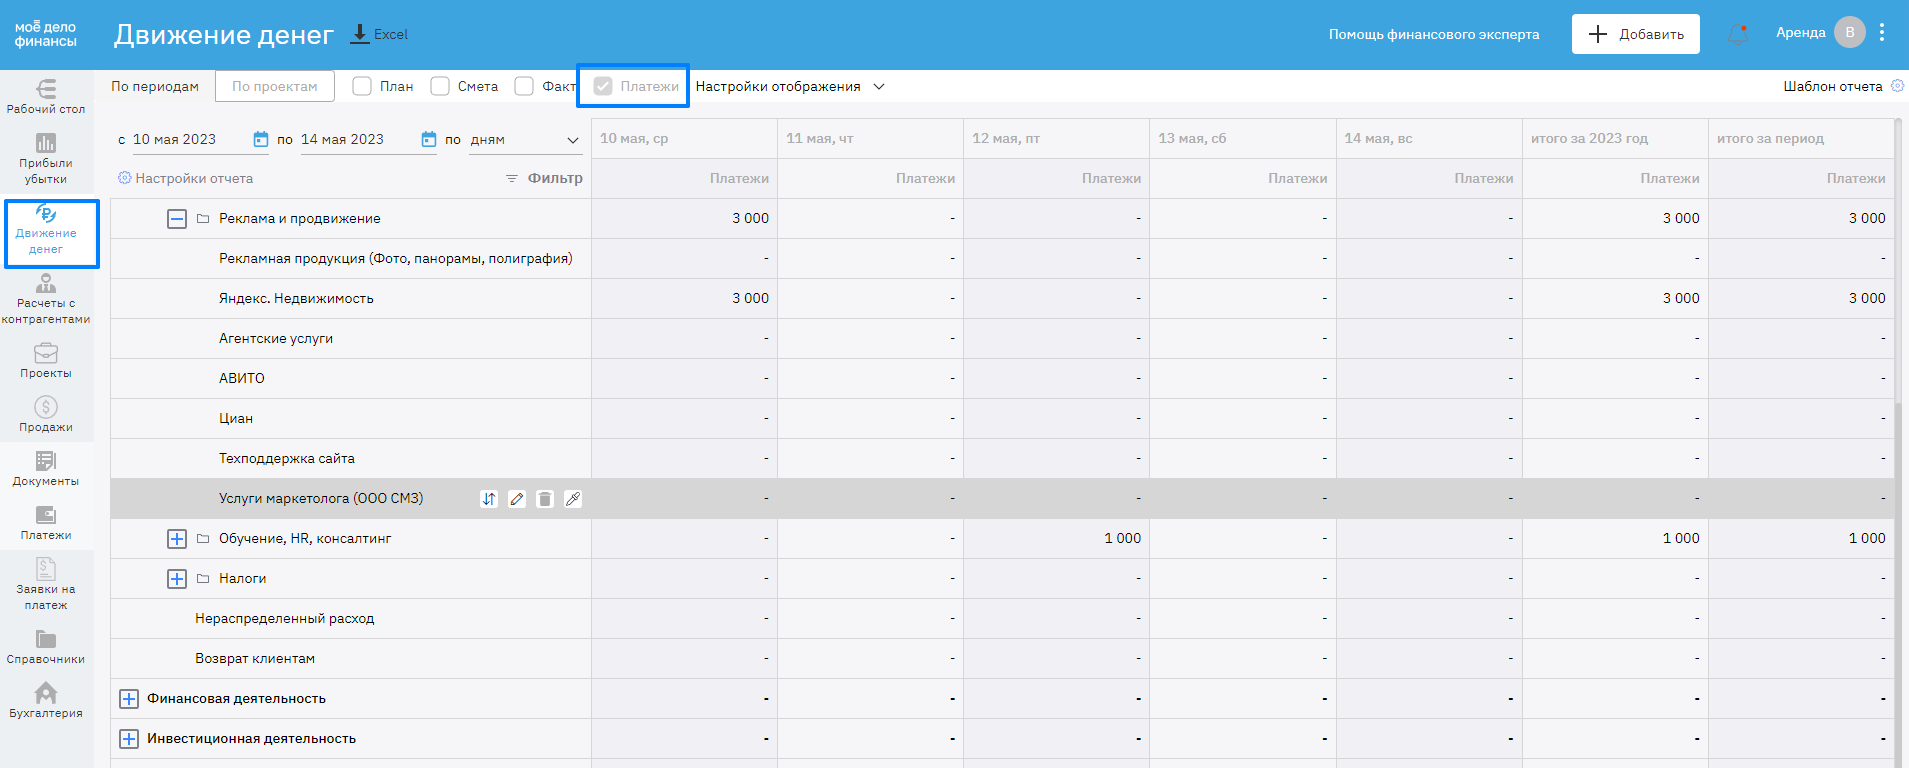Collapse the Реклама и продвижение group

tap(177, 219)
